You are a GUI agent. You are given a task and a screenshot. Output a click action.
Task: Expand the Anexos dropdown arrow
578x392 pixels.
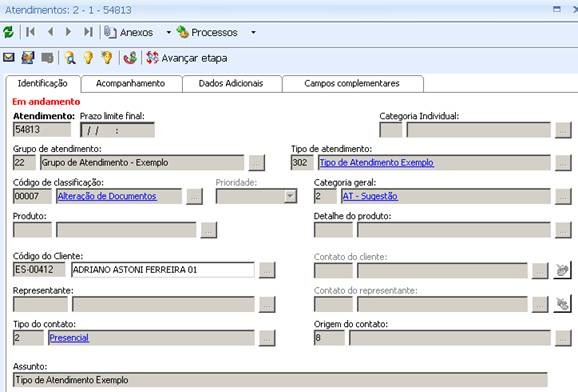(x=168, y=32)
